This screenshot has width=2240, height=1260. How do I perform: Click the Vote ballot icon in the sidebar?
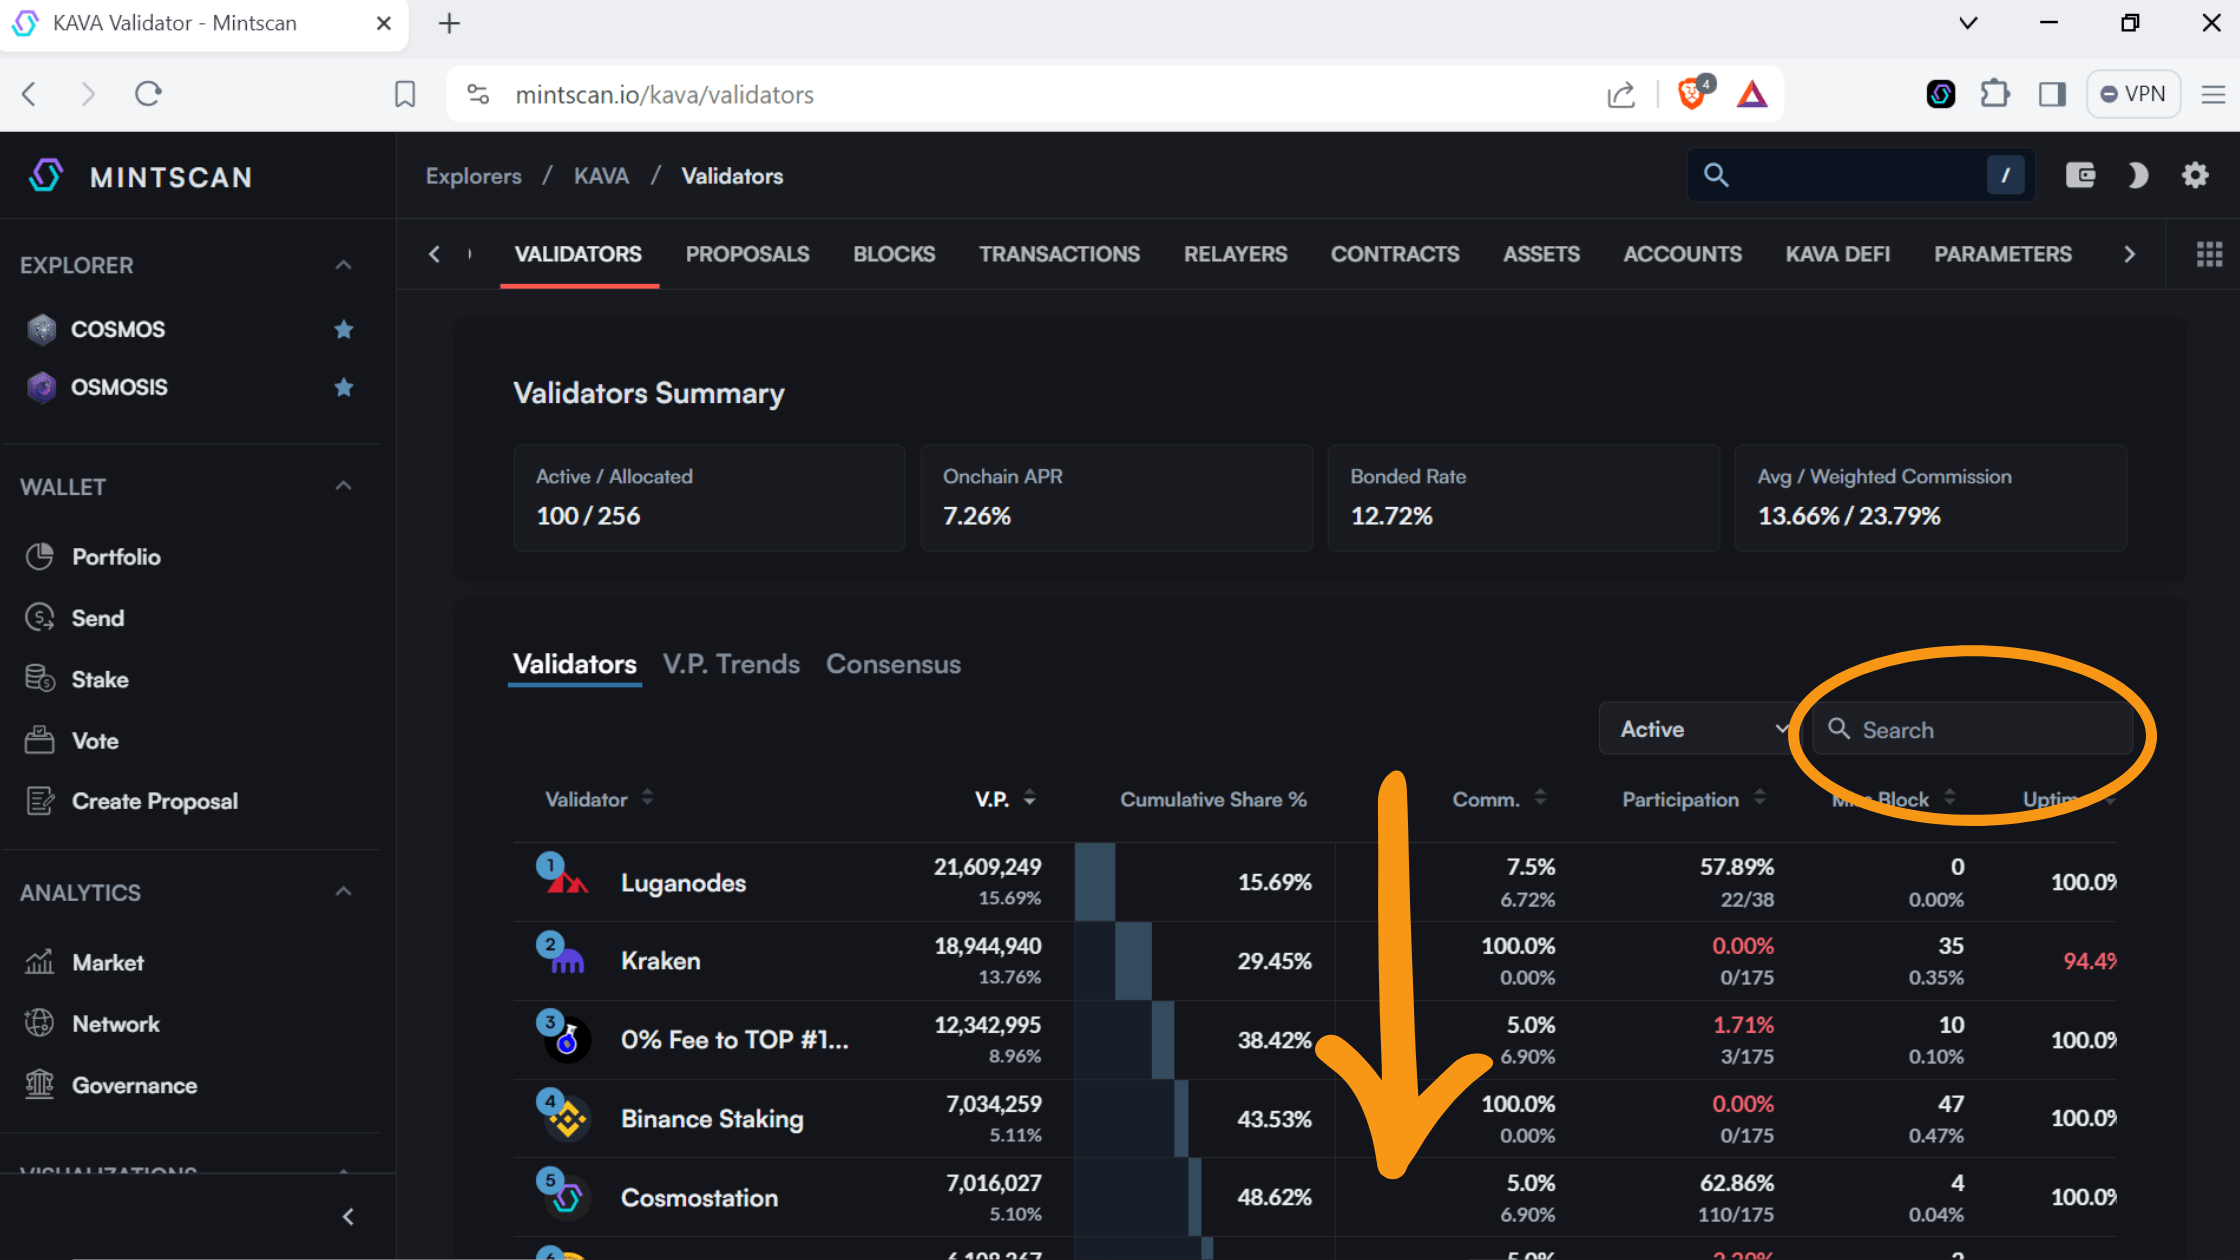(40, 739)
